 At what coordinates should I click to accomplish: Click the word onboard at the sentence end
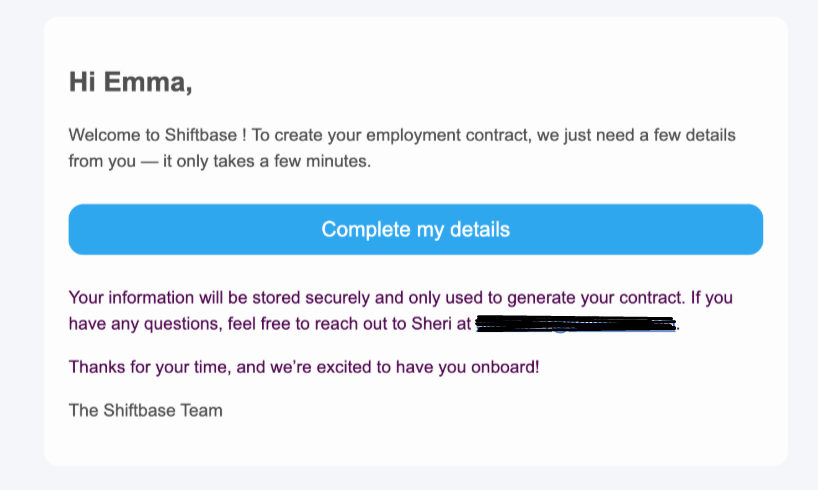click(x=502, y=367)
